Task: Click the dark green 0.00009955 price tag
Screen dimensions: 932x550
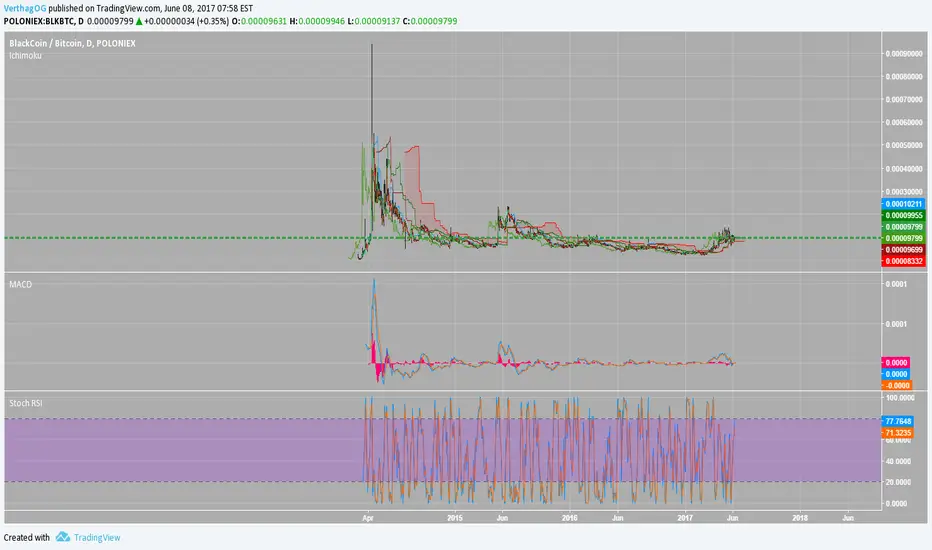Action: (x=903, y=215)
